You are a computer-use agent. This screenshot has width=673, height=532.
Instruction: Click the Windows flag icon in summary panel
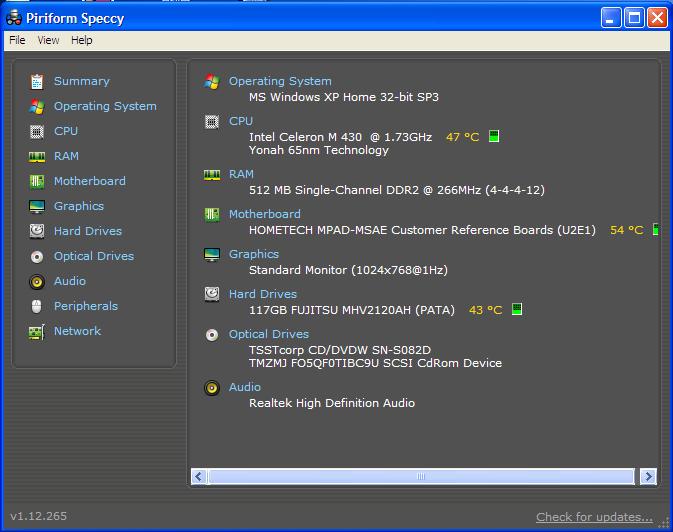coord(212,81)
